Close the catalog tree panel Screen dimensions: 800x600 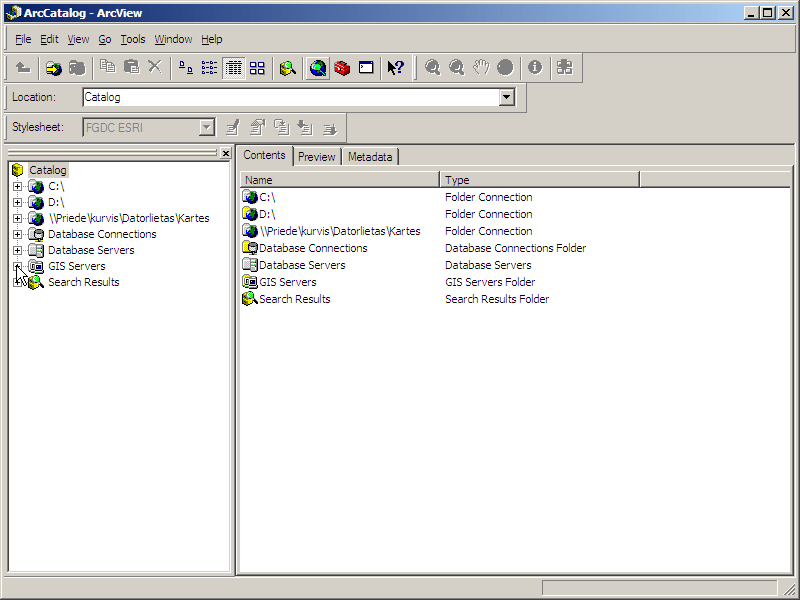click(x=226, y=153)
